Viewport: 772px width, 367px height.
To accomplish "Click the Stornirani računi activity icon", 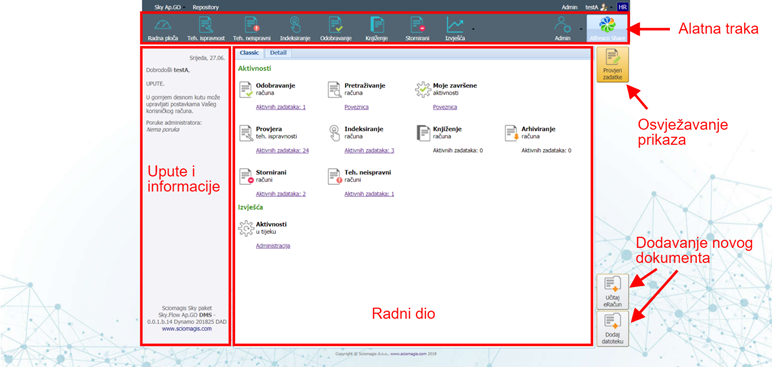I will pos(246,176).
